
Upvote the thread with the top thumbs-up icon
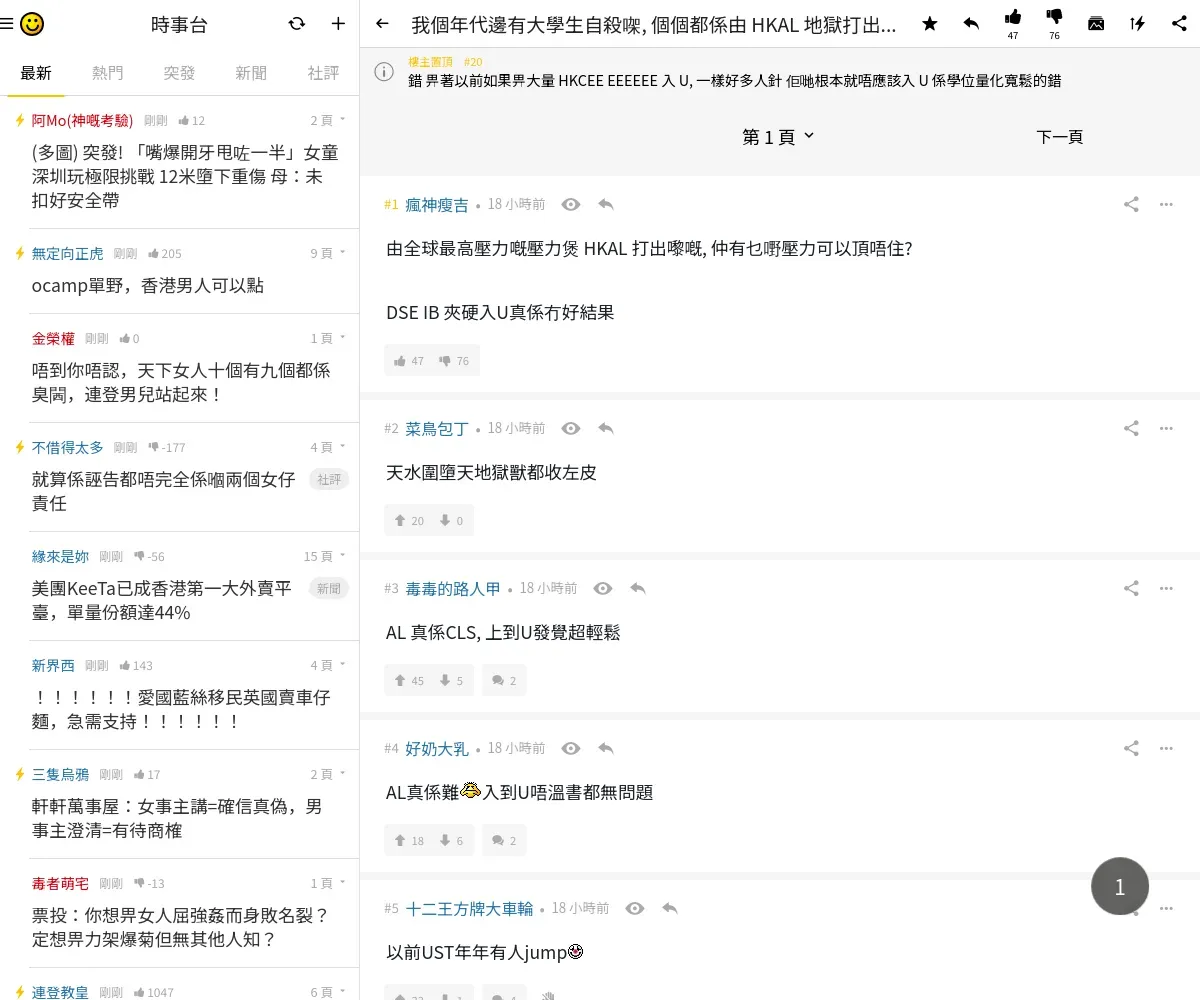[1013, 17]
